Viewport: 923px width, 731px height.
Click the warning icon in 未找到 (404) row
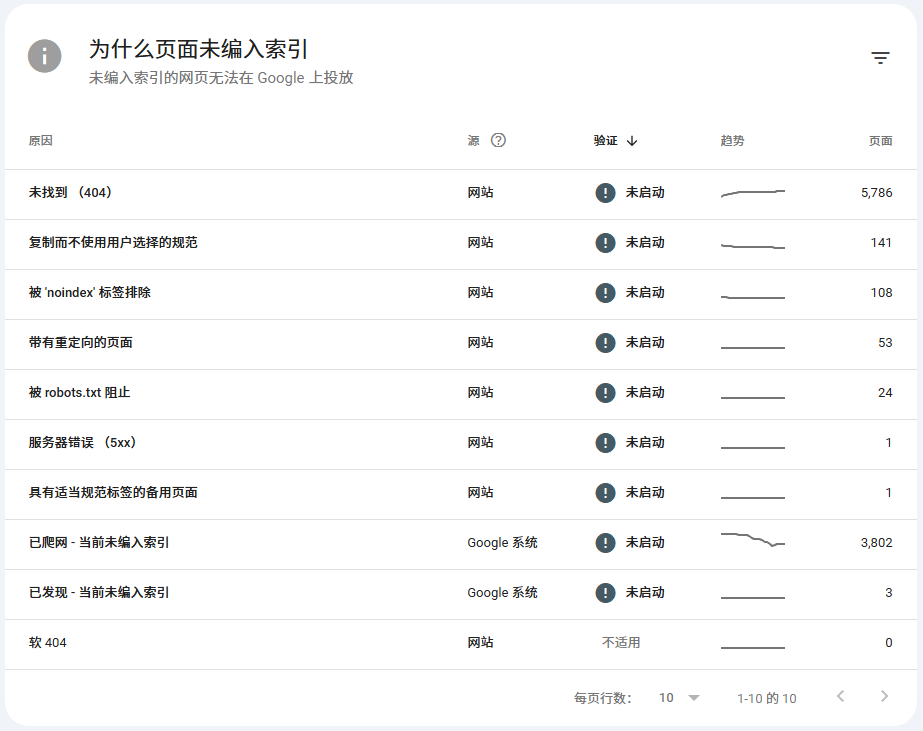pyautogui.click(x=605, y=192)
